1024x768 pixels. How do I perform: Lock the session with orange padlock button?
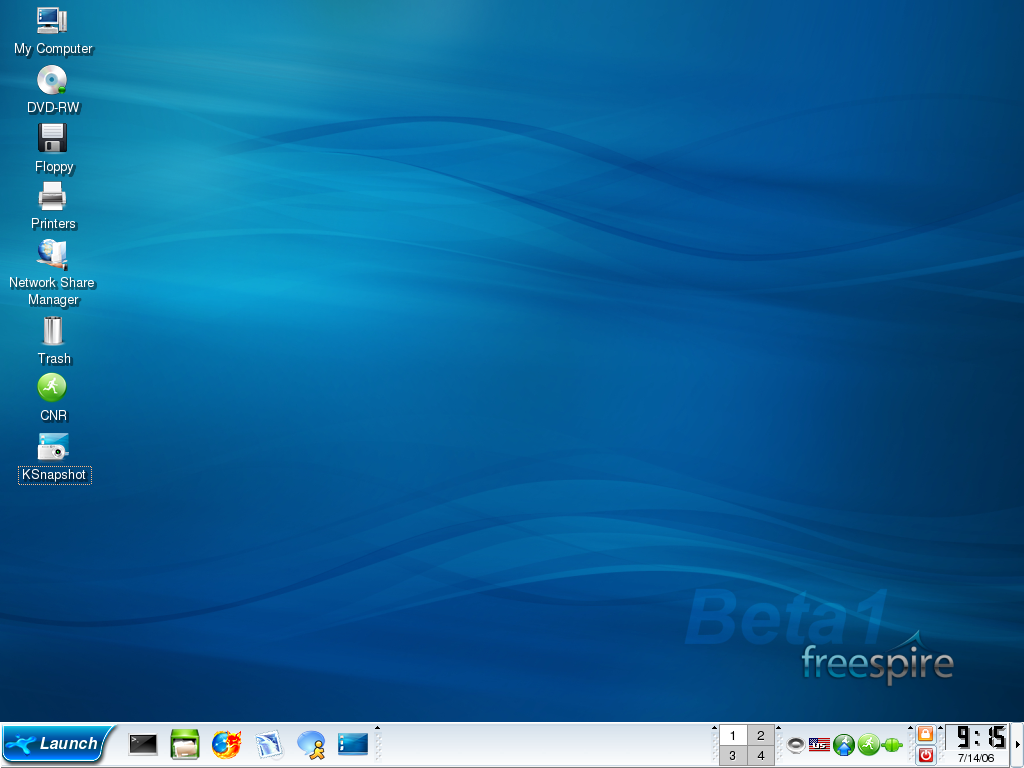tap(925, 734)
